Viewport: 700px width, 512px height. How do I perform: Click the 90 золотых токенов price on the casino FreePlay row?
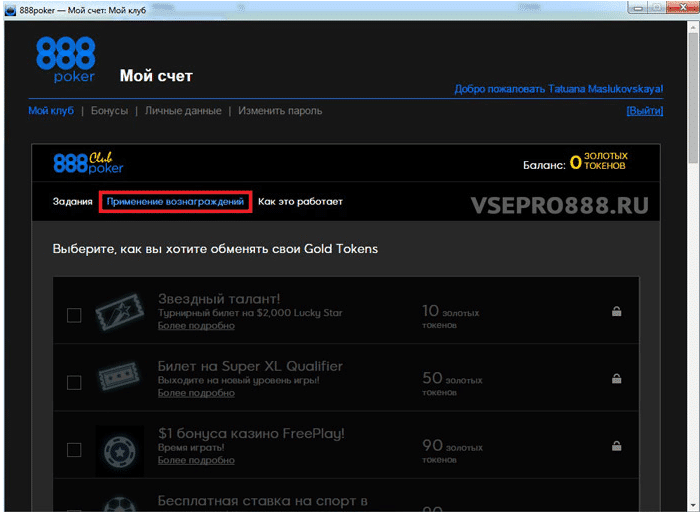click(452, 451)
